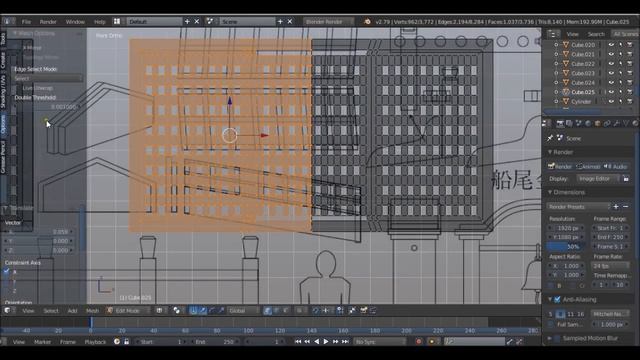Open the Render menu in top bar
Viewport: 640px width, 360px height.
[48, 22]
